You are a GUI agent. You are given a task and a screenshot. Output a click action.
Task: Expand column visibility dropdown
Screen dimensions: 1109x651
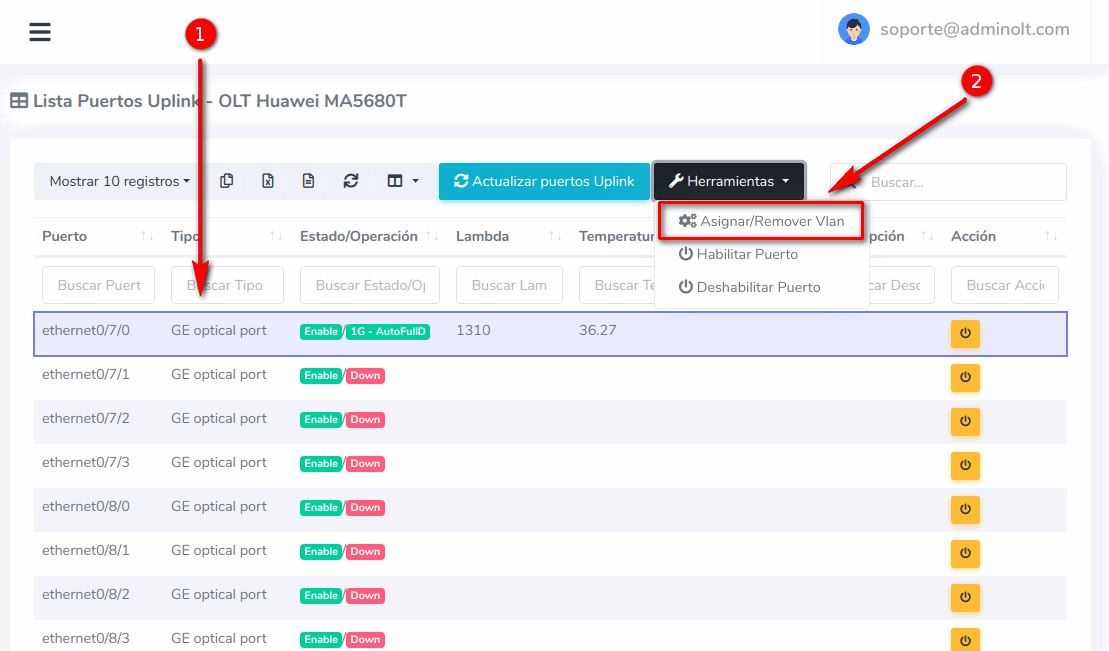[x=403, y=181]
